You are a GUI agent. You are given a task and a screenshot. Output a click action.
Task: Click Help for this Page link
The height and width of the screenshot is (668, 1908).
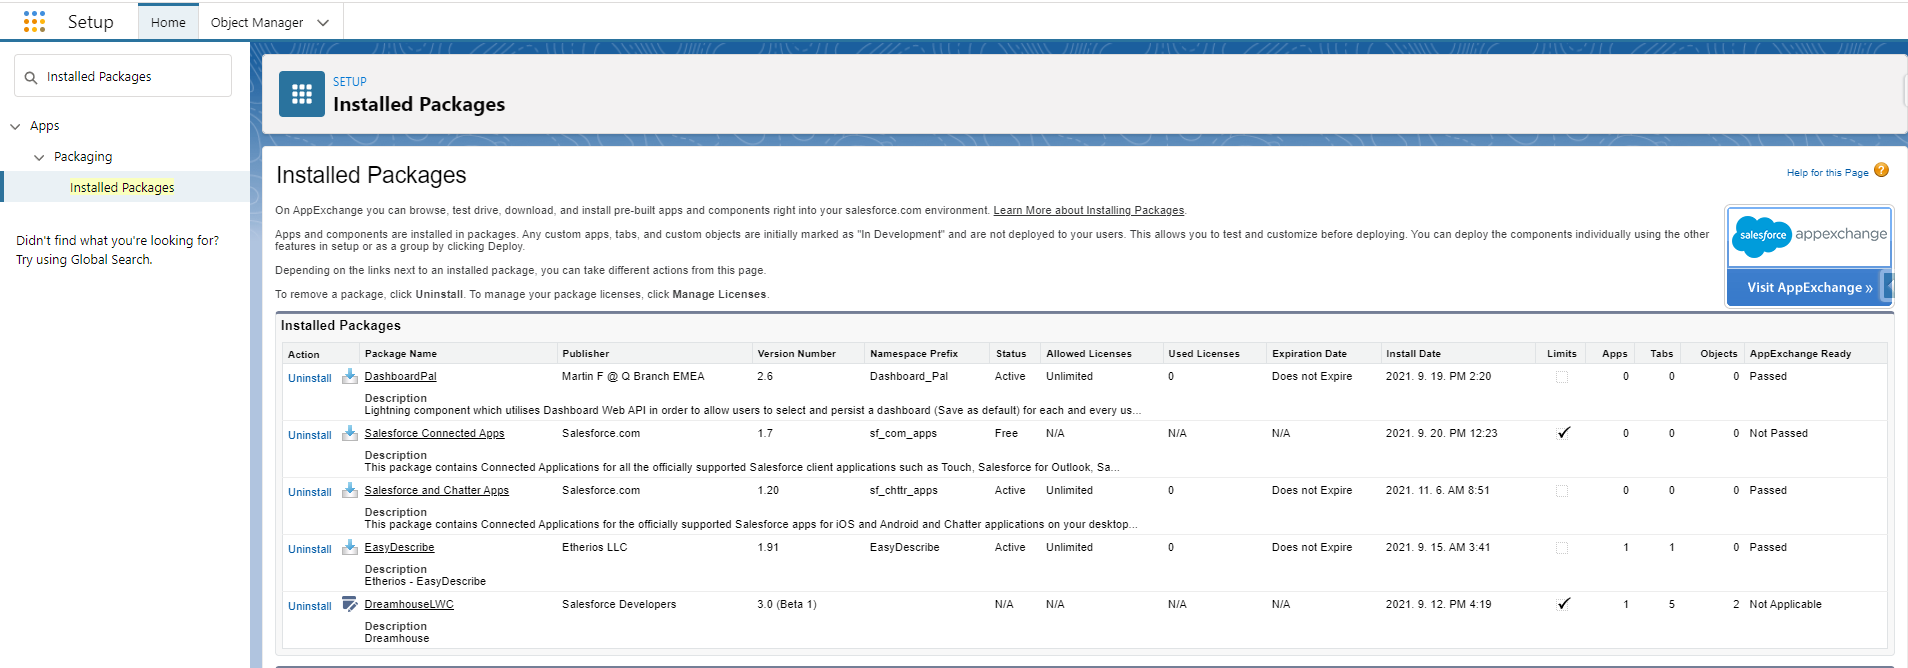pos(1827,172)
